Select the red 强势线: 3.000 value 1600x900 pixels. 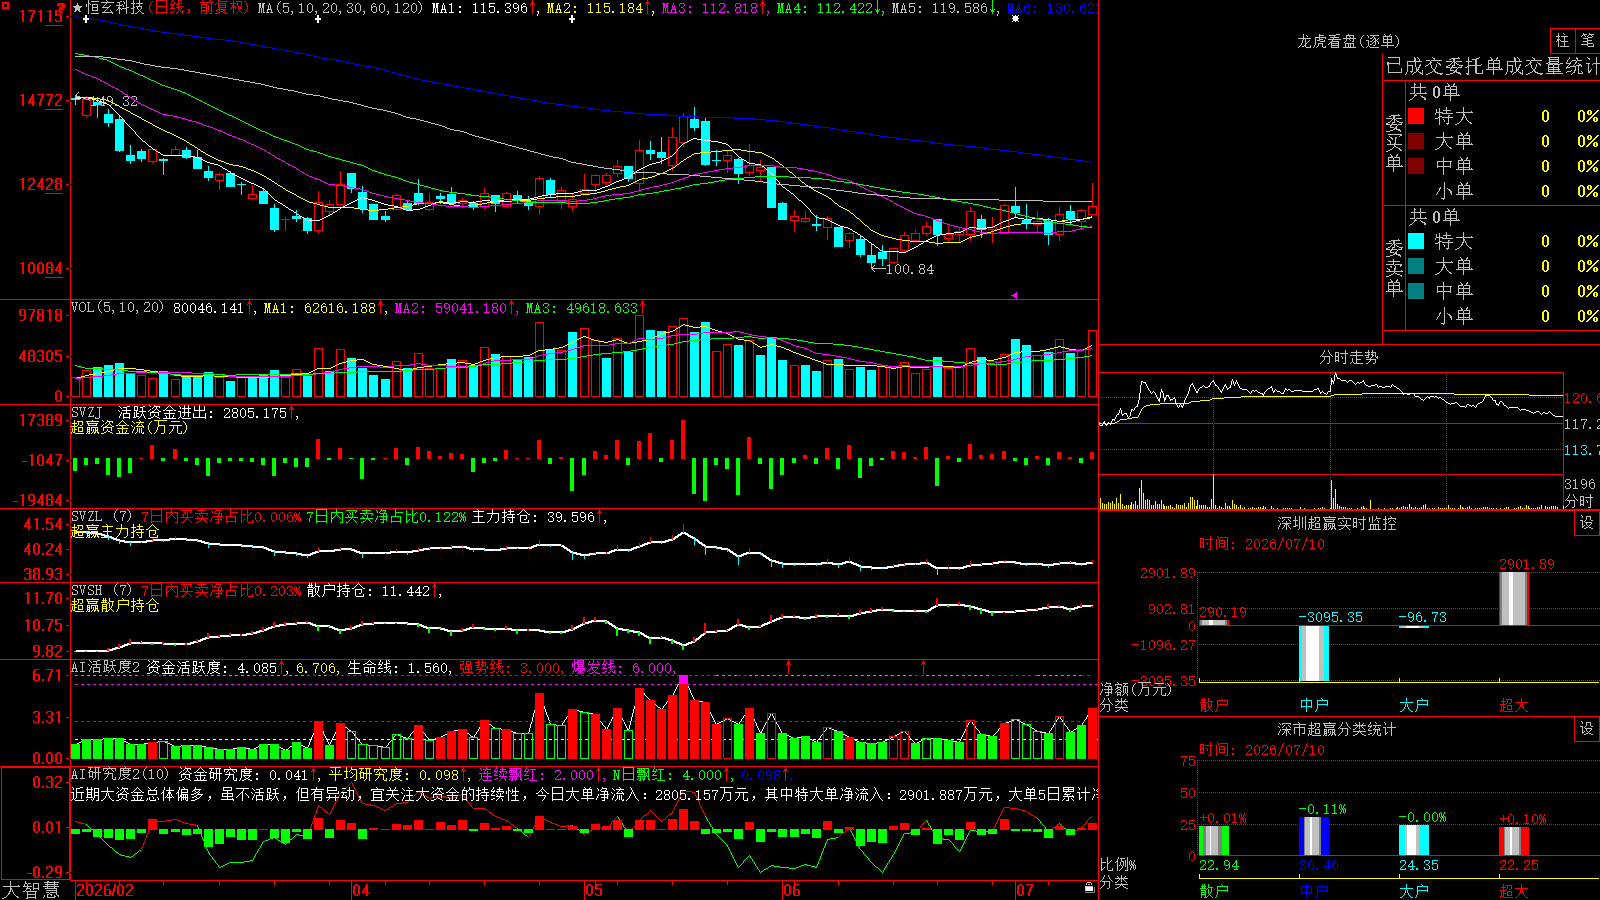pyautogui.click(x=510, y=667)
